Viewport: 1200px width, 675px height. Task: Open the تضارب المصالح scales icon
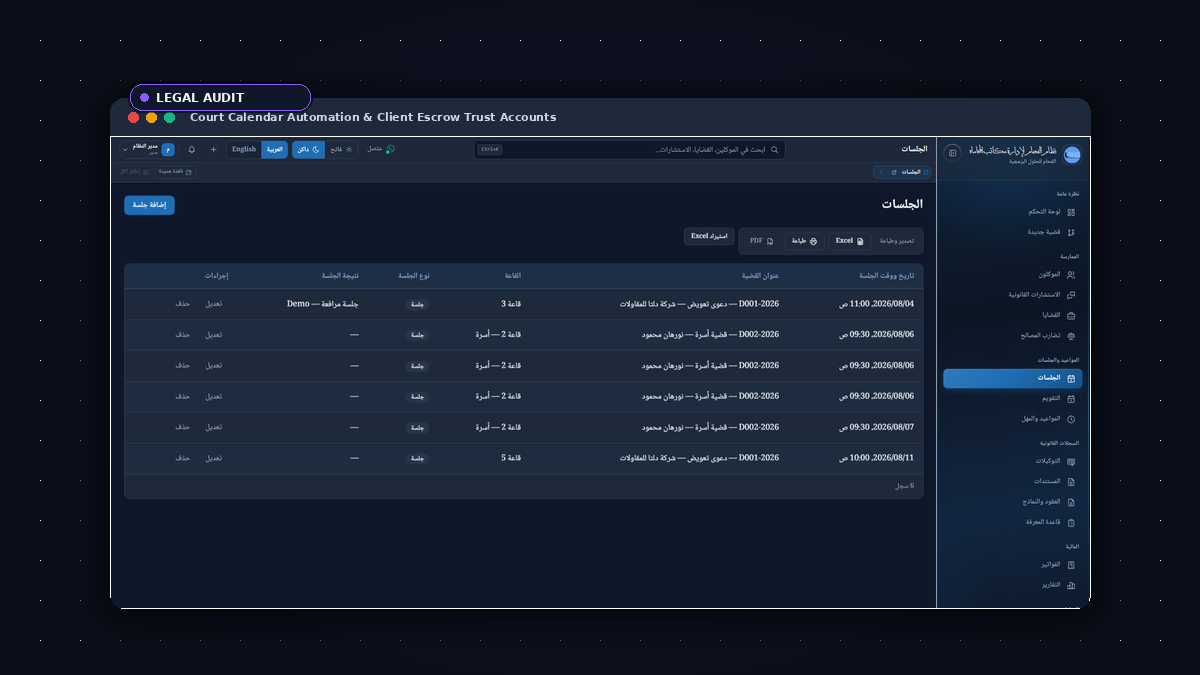coord(1071,336)
